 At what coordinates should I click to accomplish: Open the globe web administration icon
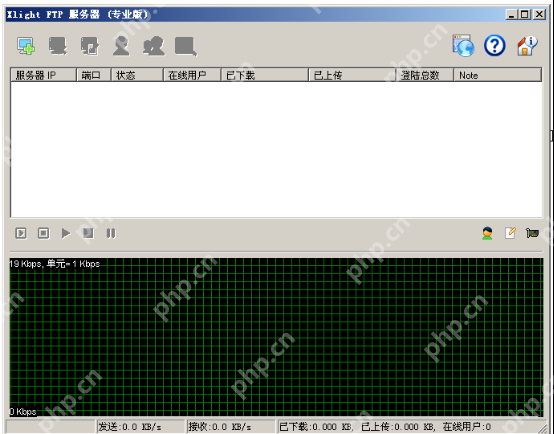(x=464, y=45)
